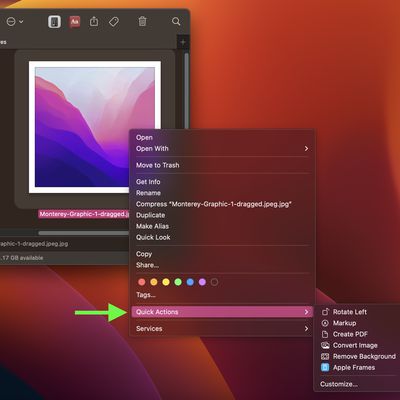Click the Convert Image icon

[325, 345]
